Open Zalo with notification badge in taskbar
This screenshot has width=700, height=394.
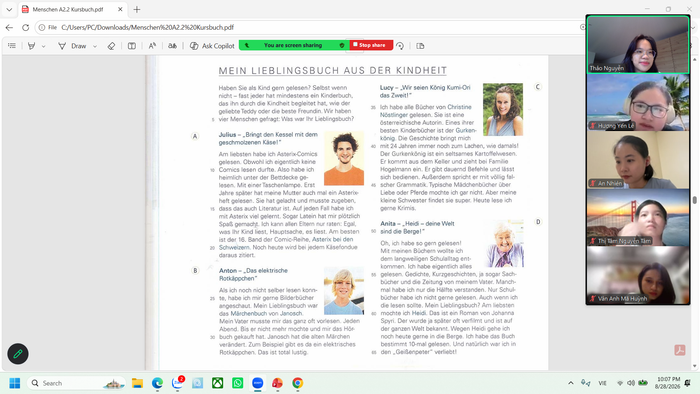point(177,383)
